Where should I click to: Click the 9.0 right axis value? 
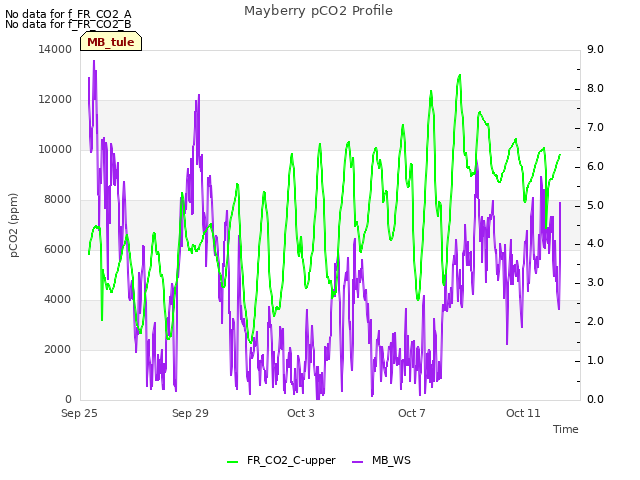(595, 49)
